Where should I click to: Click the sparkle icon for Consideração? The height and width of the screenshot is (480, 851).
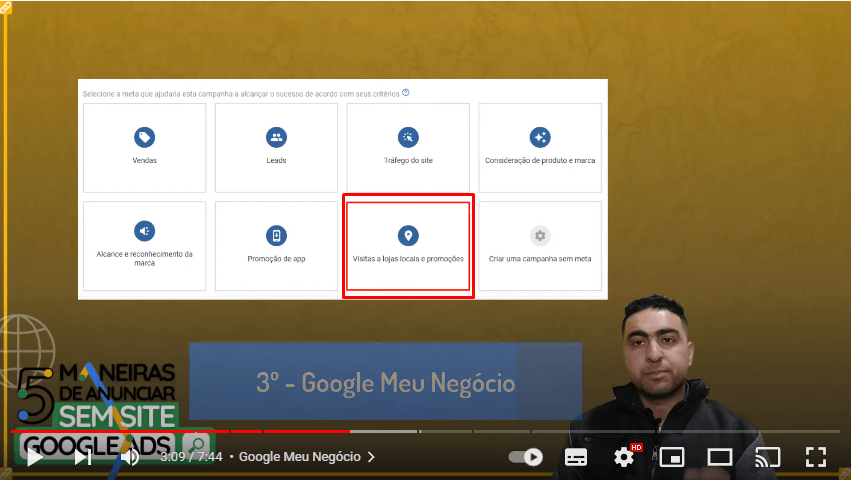[x=540, y=137]
